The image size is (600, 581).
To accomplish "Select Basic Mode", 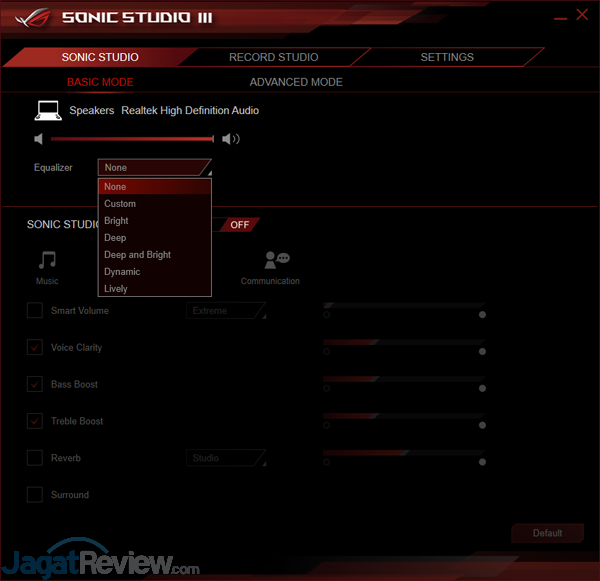I will [100, 82].
